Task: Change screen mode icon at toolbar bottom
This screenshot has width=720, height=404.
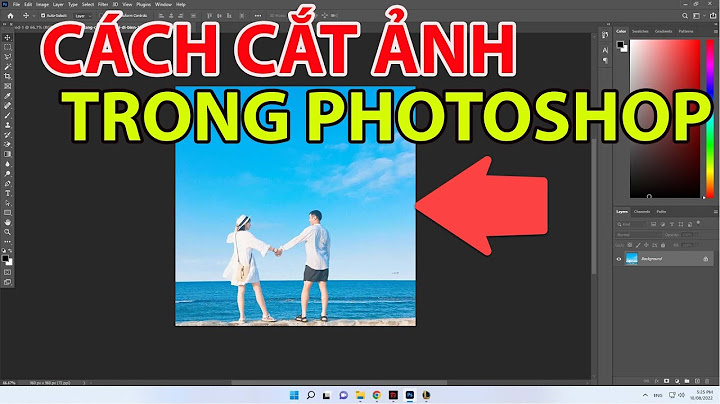Action: click(7, 282)
